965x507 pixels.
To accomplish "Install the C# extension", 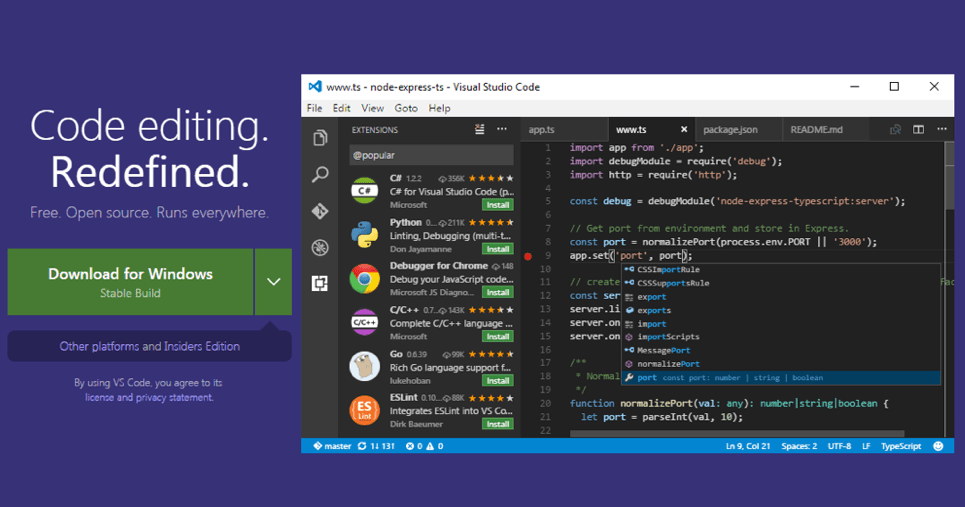I will [498, 205].
